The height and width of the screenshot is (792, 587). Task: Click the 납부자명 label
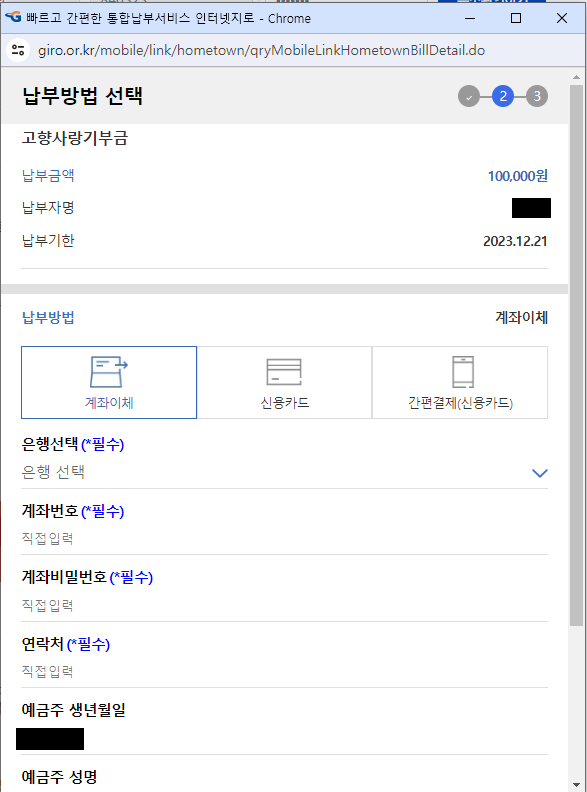point(48,208)
